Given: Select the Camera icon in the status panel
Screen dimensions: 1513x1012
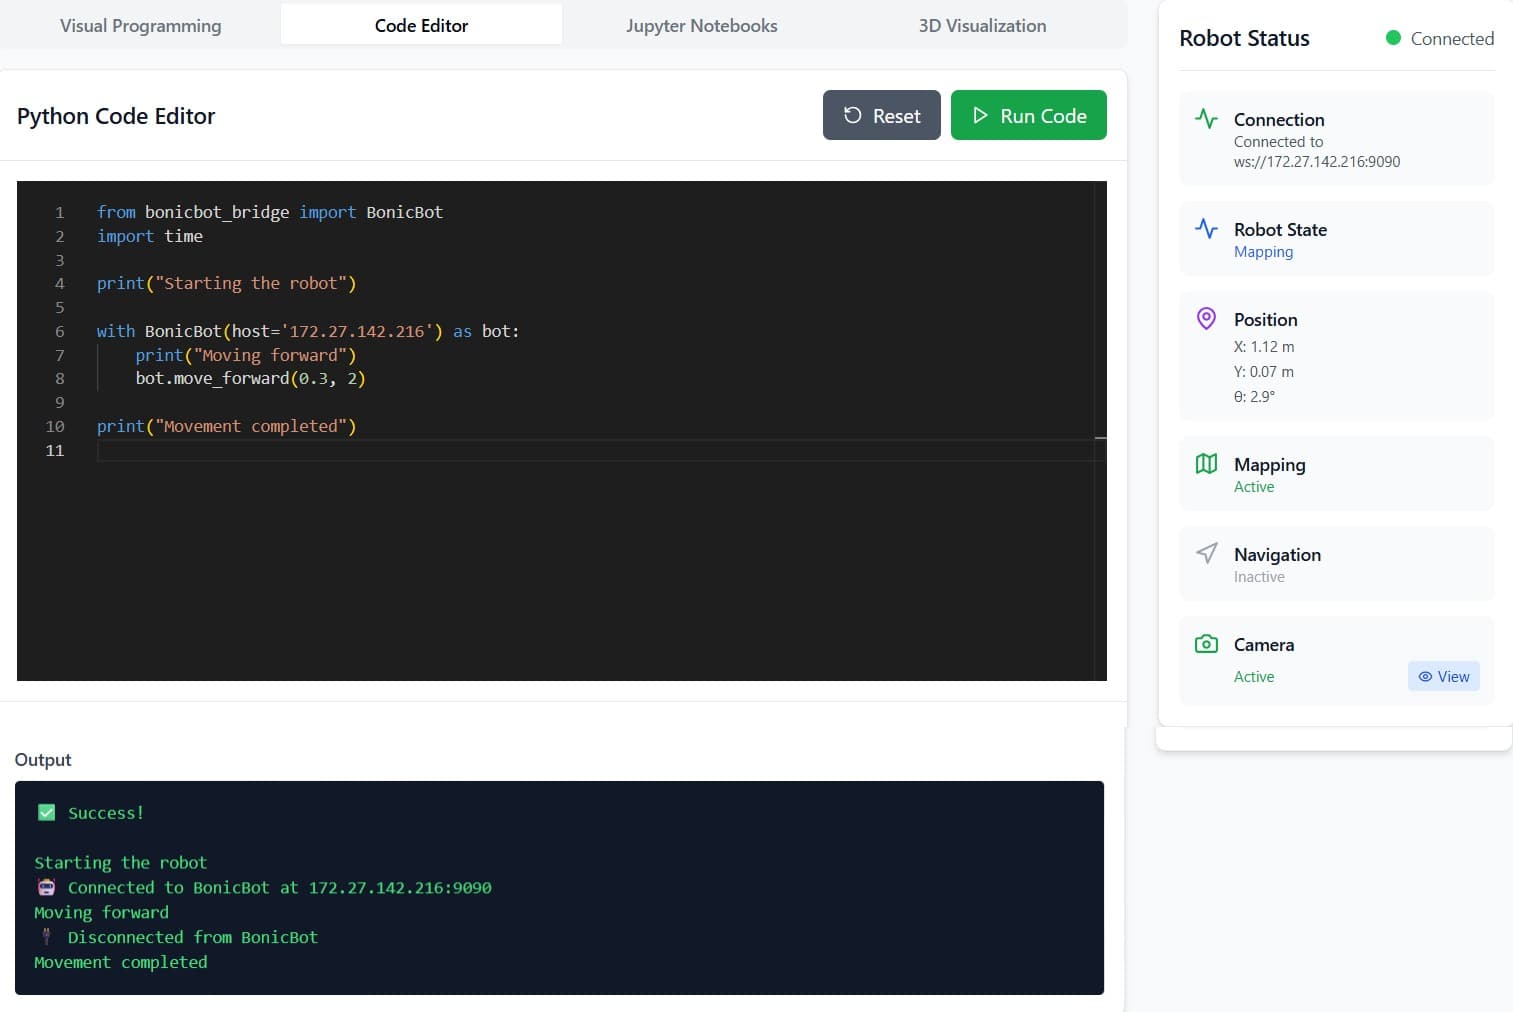Looking at the screenshot, I should tap(1206, 643).
